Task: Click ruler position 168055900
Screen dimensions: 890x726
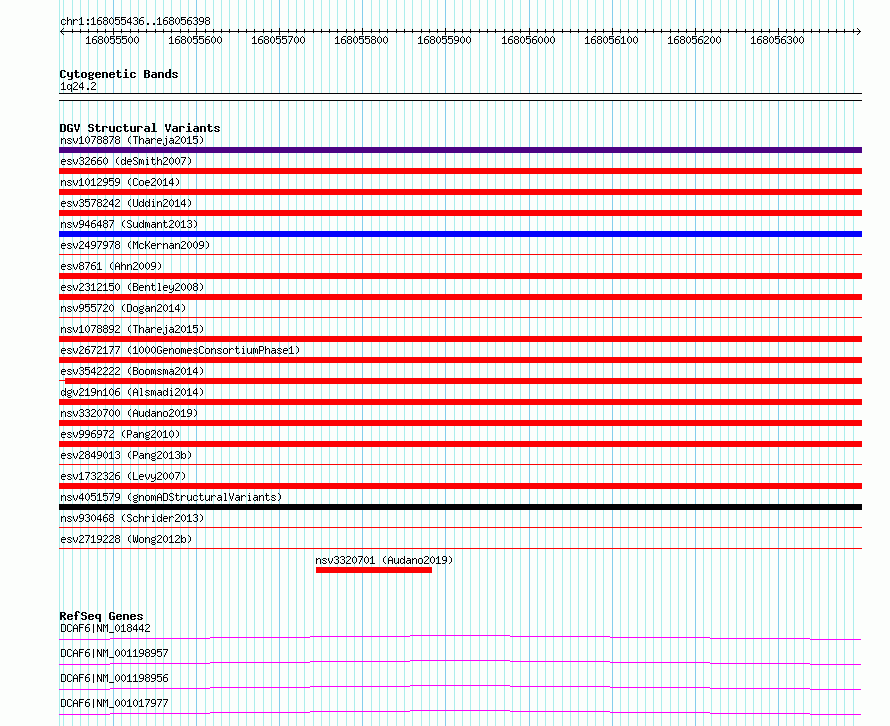Action: point(444,40)
